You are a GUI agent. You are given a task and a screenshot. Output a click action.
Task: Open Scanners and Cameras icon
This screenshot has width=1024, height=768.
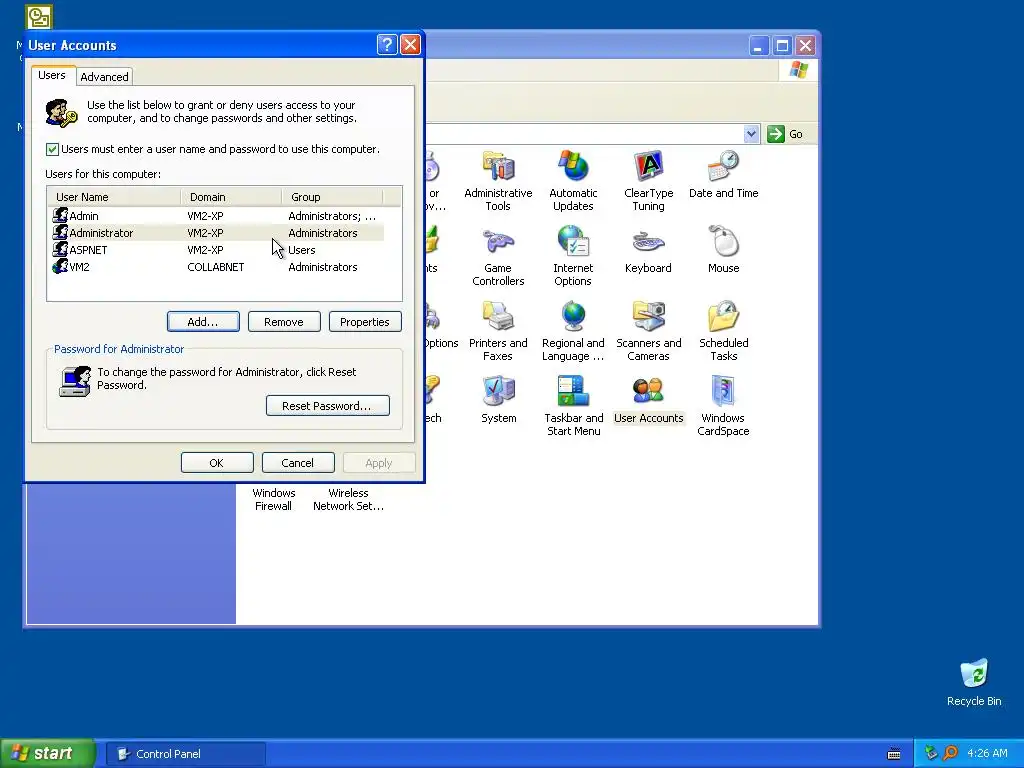(x=648, y=330)
